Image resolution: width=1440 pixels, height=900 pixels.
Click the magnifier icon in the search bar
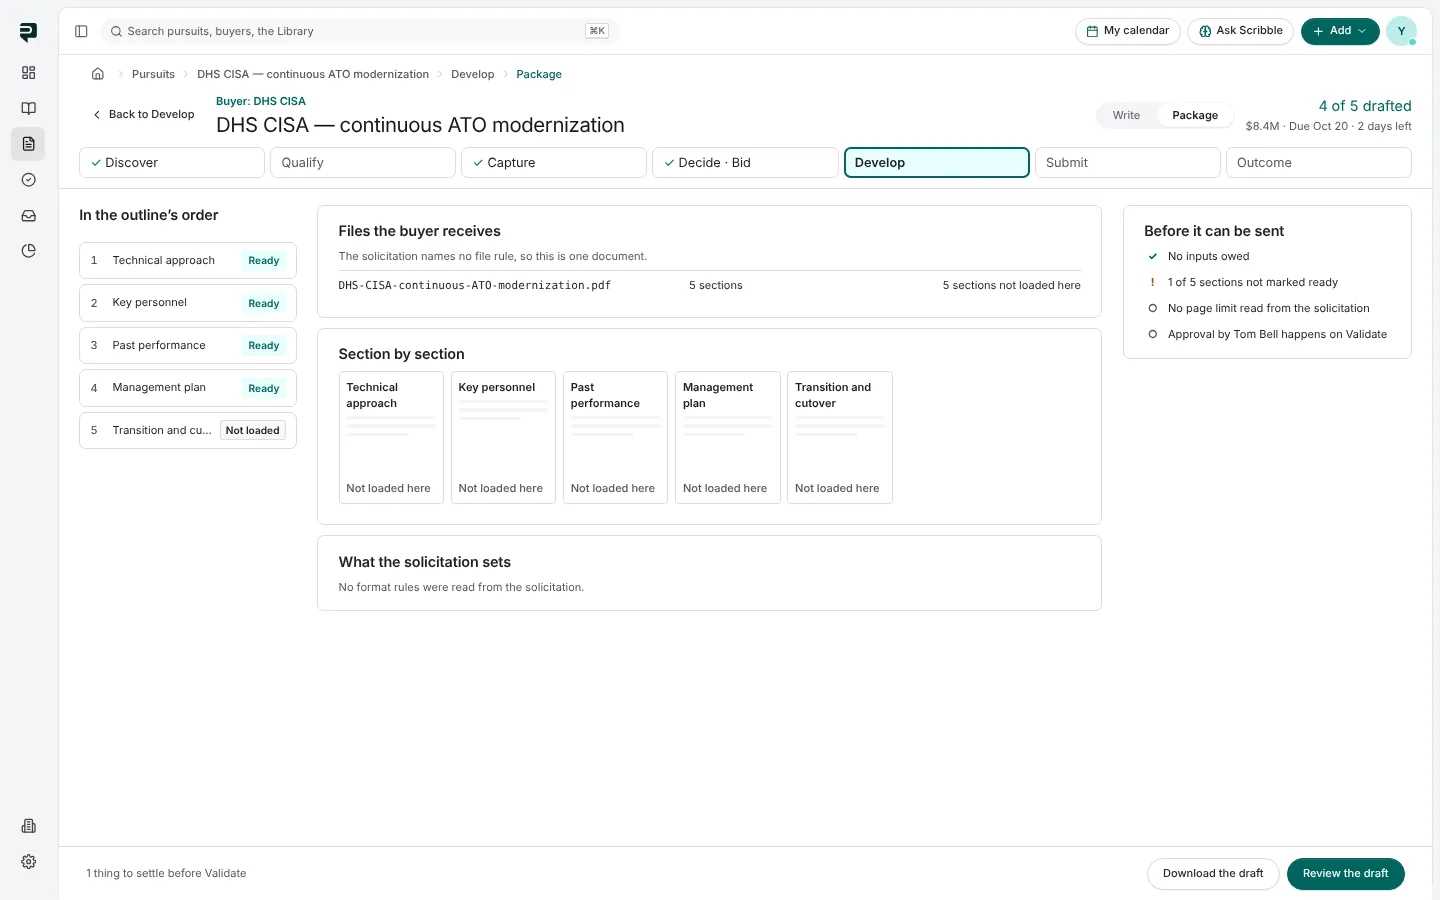coord(116,31)
